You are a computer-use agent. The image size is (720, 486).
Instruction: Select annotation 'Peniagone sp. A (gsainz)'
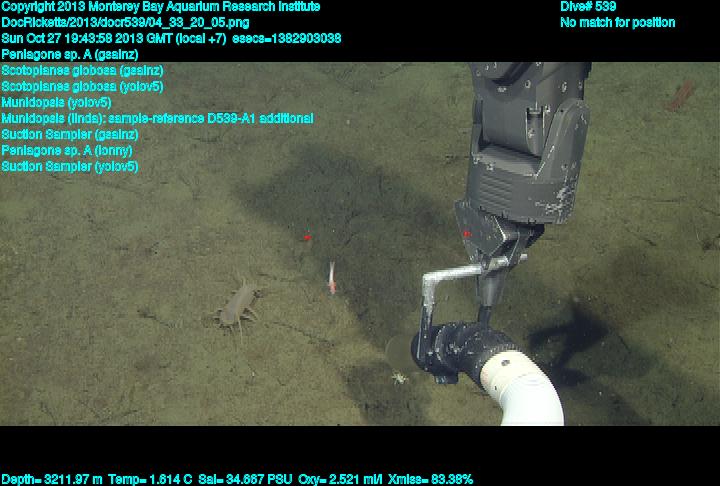pyautogui.click(x=70, y=55)
